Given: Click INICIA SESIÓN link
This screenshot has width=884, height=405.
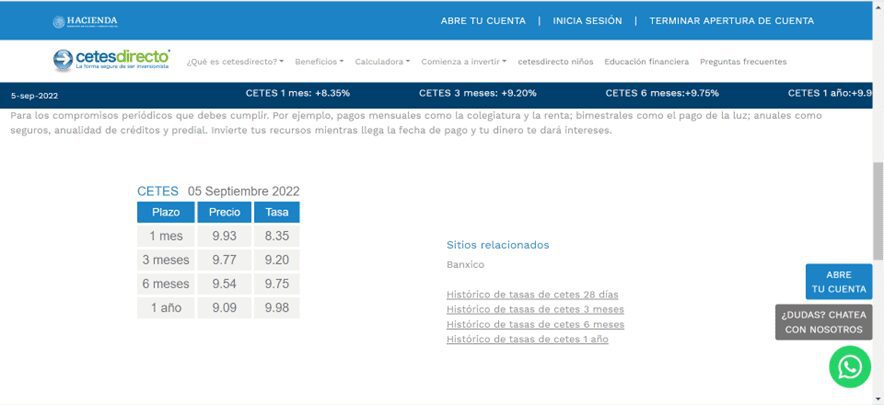Looking at the screenshot, I should pyautogui.click(x=587, y=21).
